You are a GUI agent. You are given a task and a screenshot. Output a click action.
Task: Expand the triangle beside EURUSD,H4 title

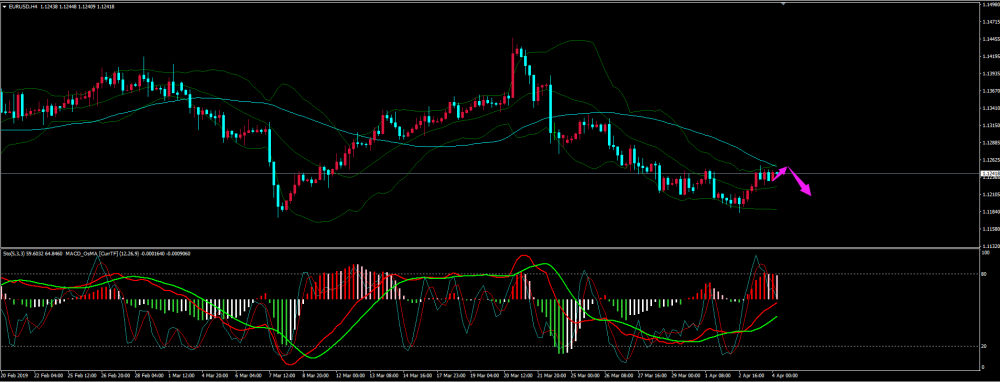click(4, 6)
